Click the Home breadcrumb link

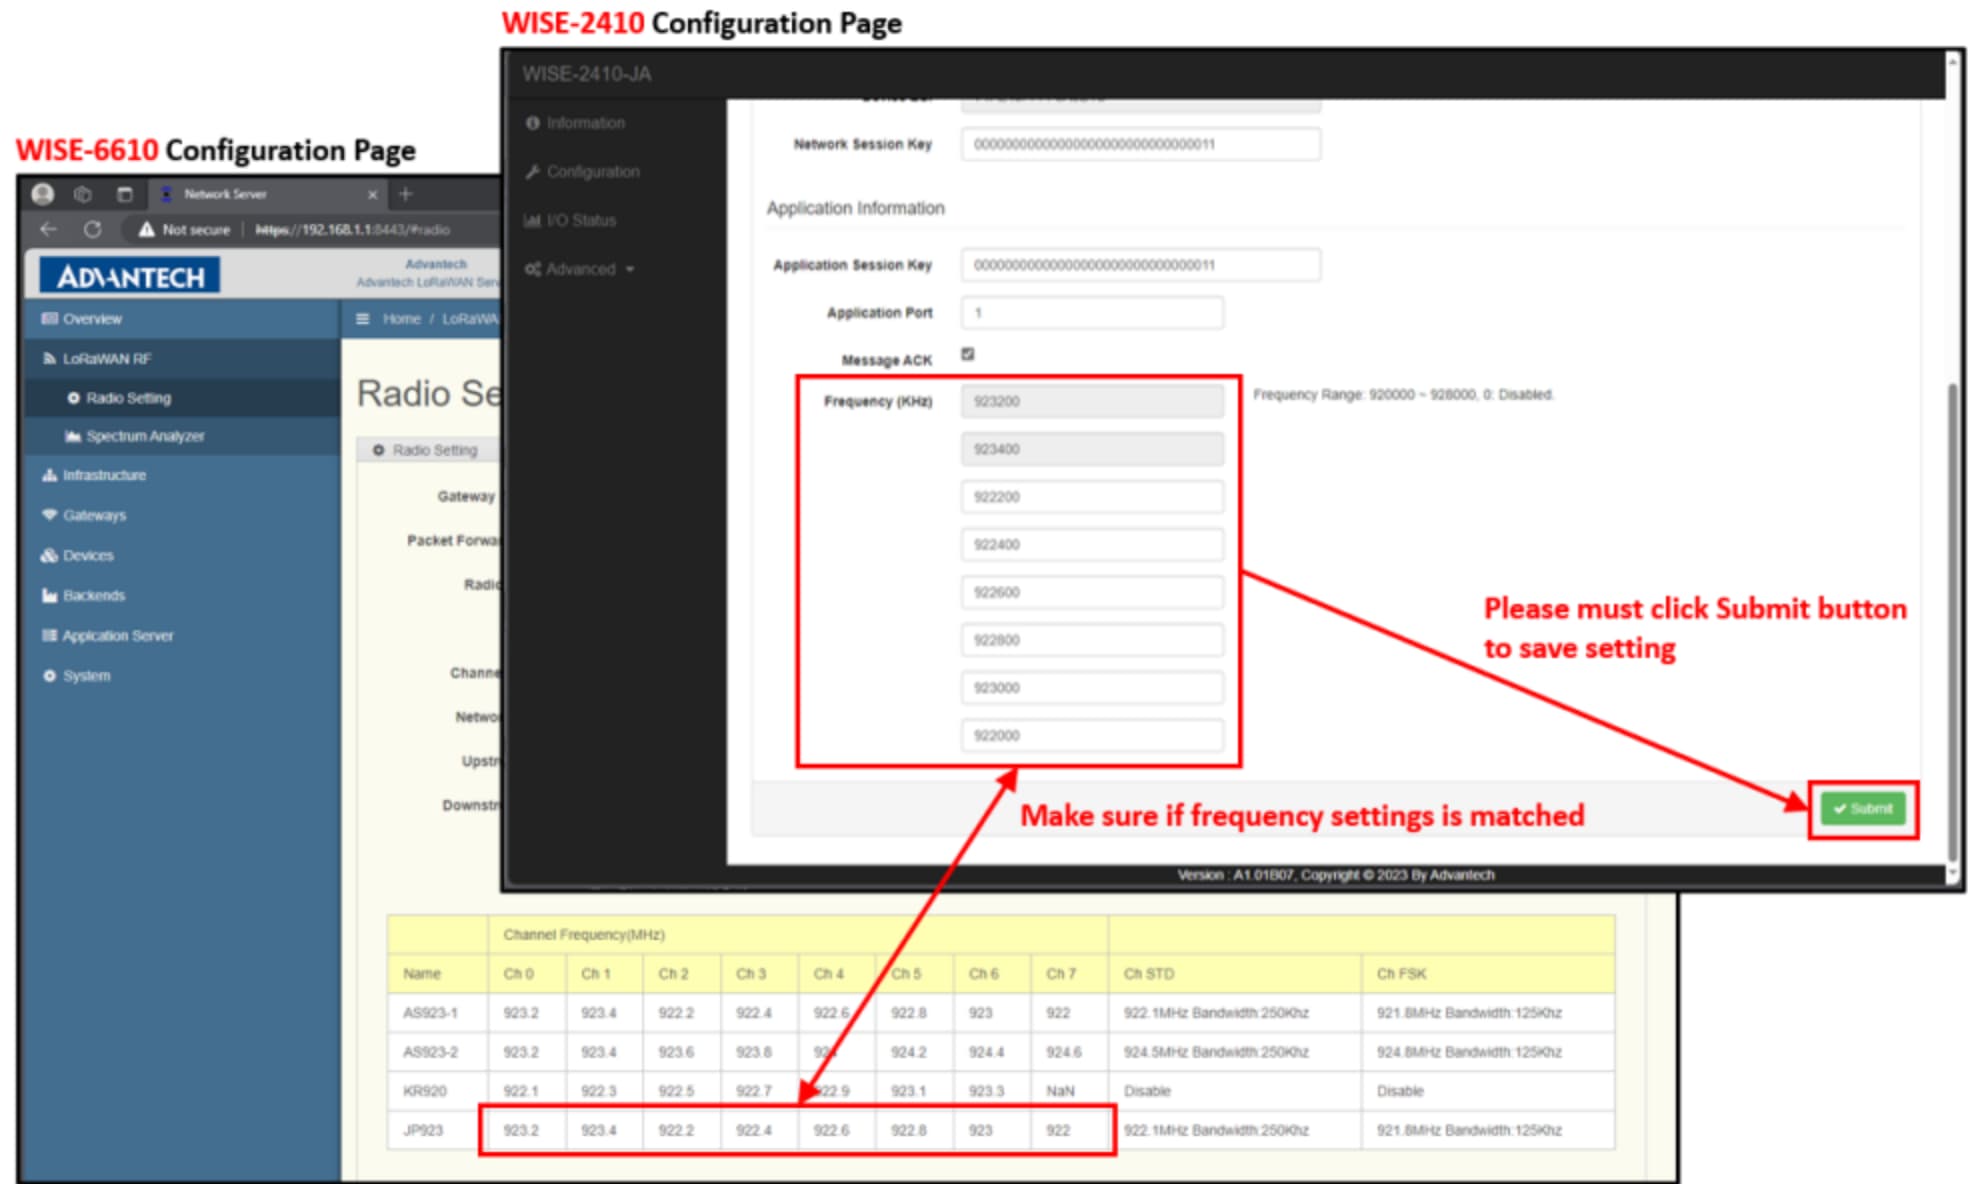click(401, 319)
